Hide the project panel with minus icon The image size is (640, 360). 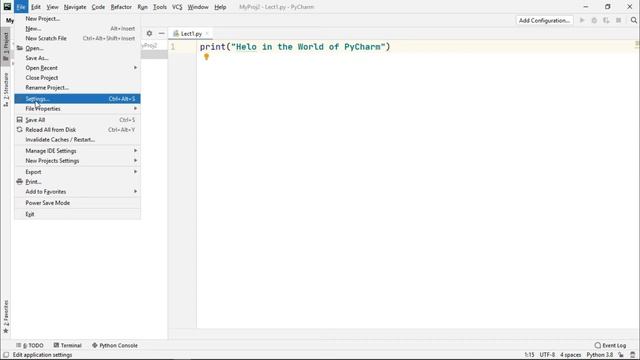point(162,33)
